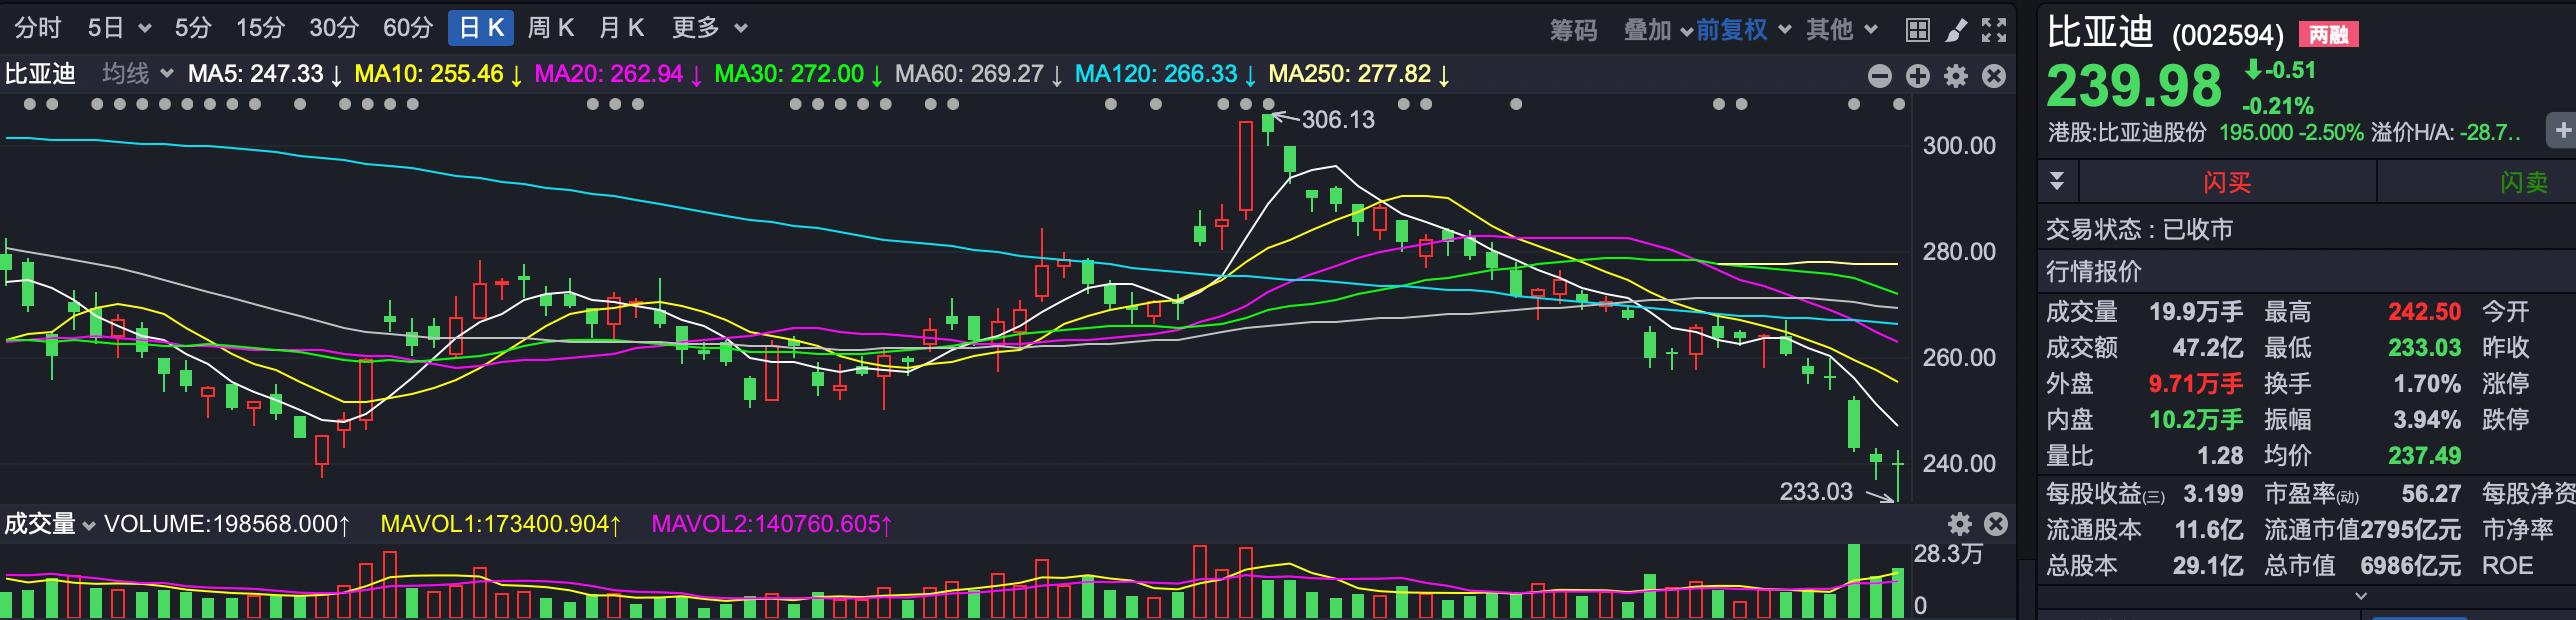Zoom out K-line chart with minus icon
This screenshot has height=620, width=2576.
[x=1880, y=76]
